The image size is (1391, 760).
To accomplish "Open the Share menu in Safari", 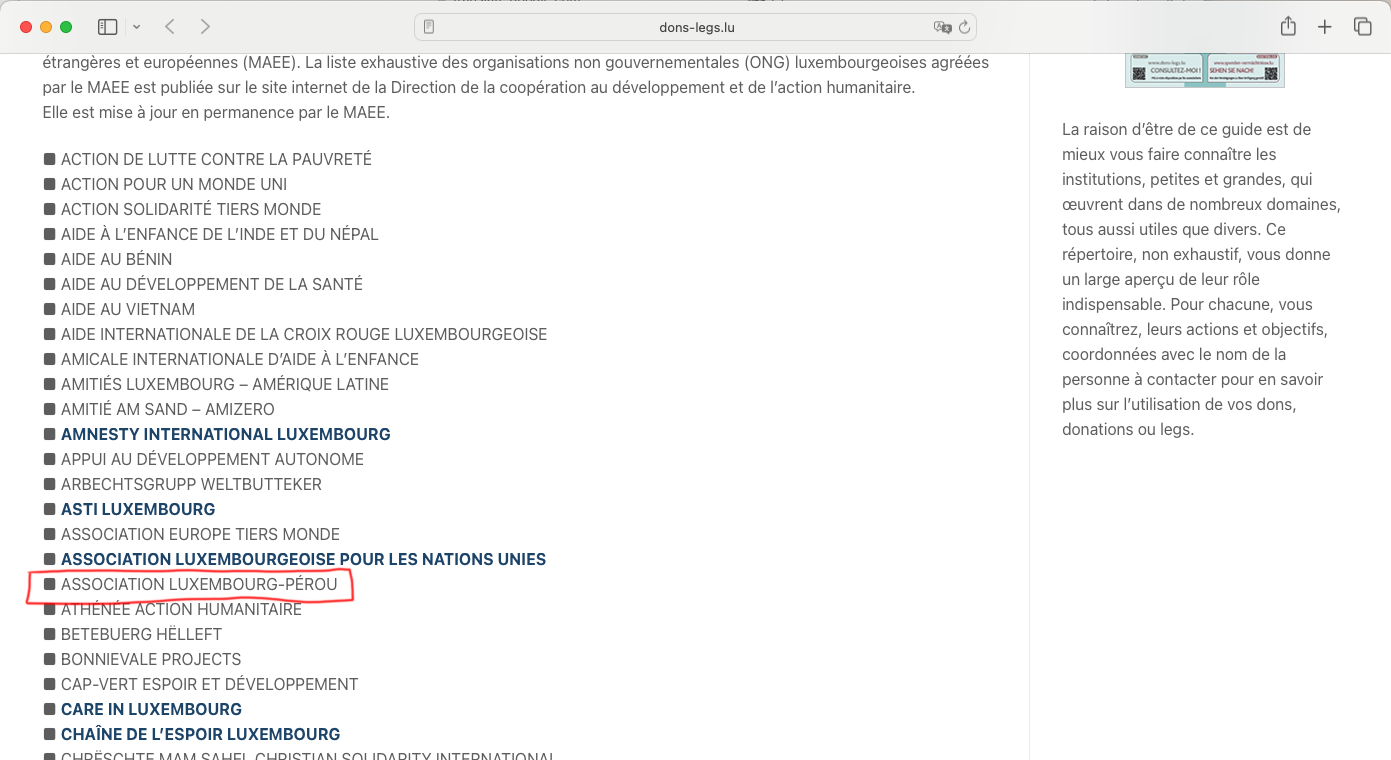I will click(x=1288, y=27).
